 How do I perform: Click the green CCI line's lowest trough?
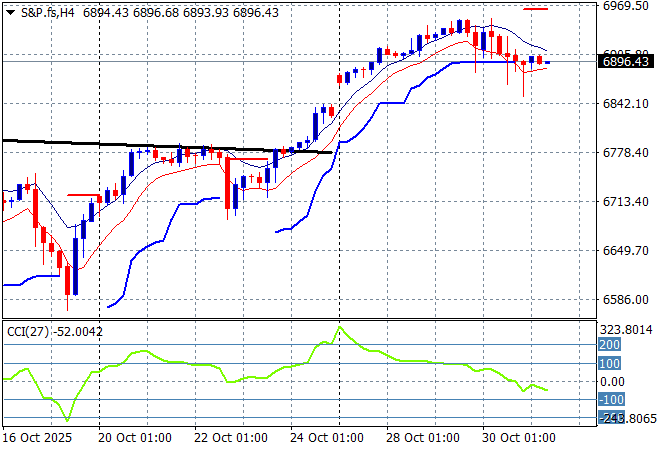[x=68, y=420]
